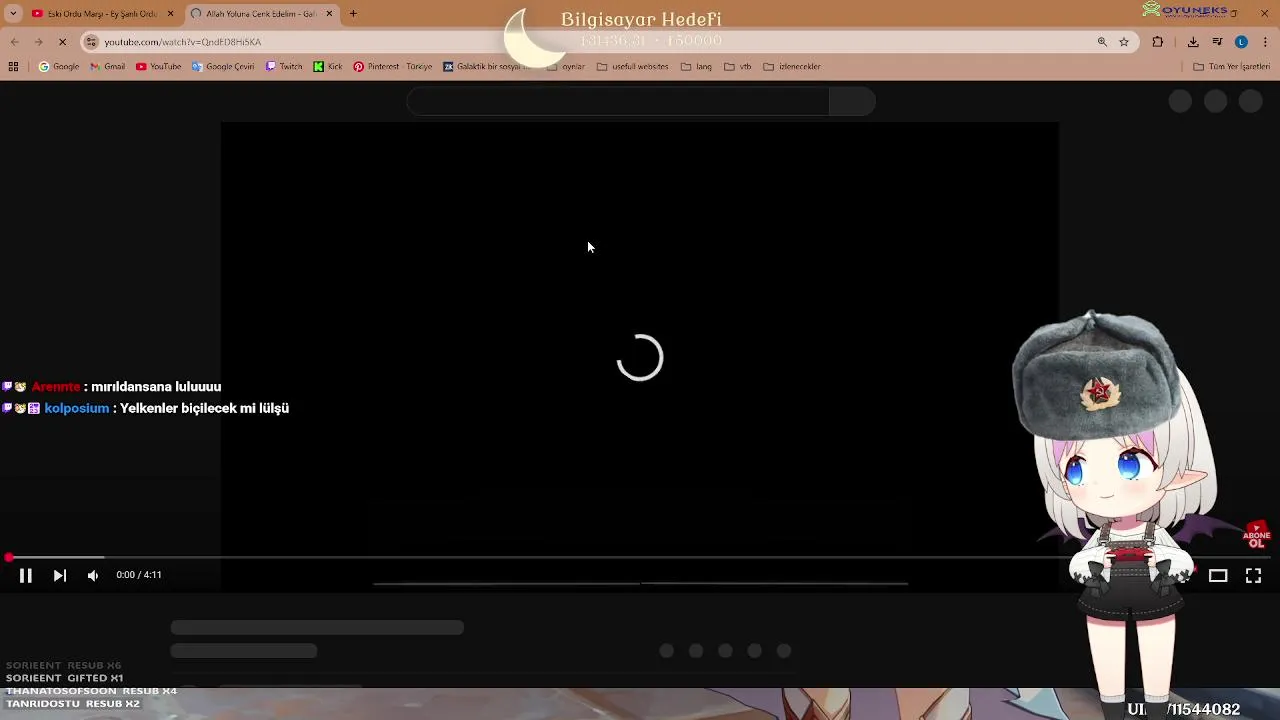The height and width of the screenshot is (720, 1280).
Task: Go back to previous page
Action: [14, 42]
